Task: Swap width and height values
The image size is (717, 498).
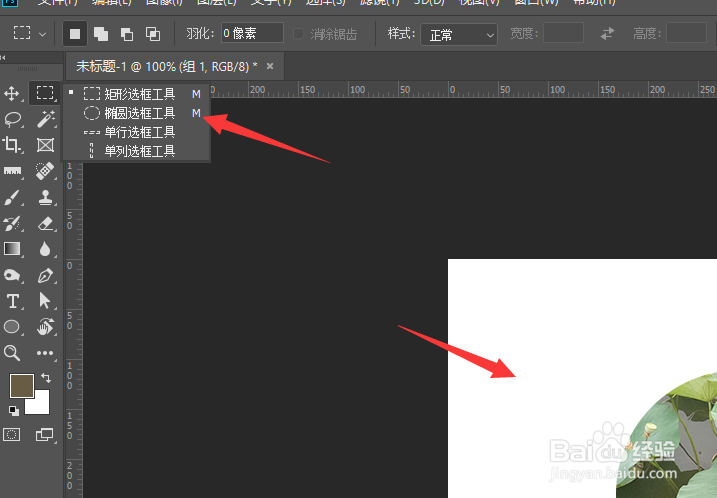Action: tap(607, 33)
